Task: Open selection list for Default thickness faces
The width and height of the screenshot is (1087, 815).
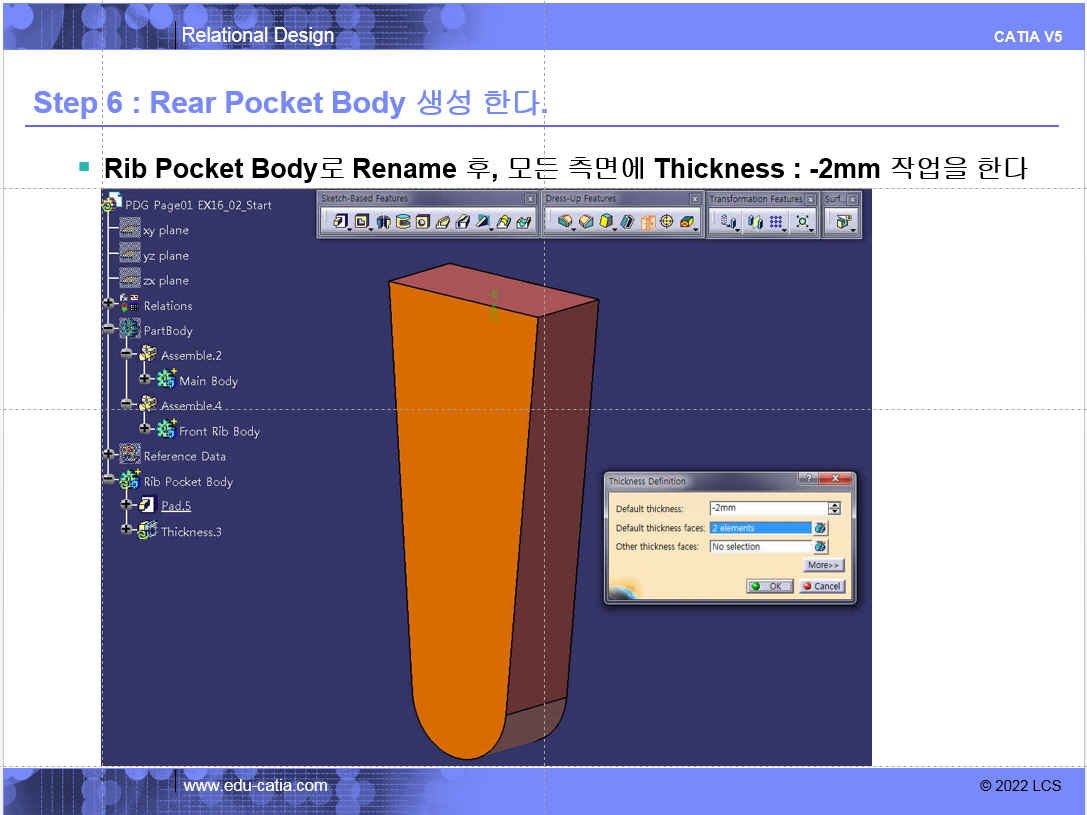Action: tap(821, 528)
